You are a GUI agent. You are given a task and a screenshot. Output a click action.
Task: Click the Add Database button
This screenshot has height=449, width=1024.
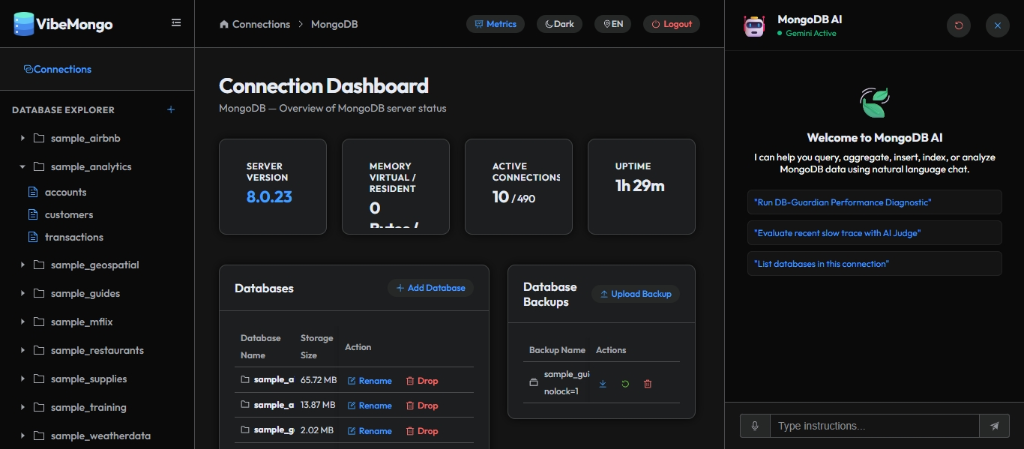click(x=430, y=288)
